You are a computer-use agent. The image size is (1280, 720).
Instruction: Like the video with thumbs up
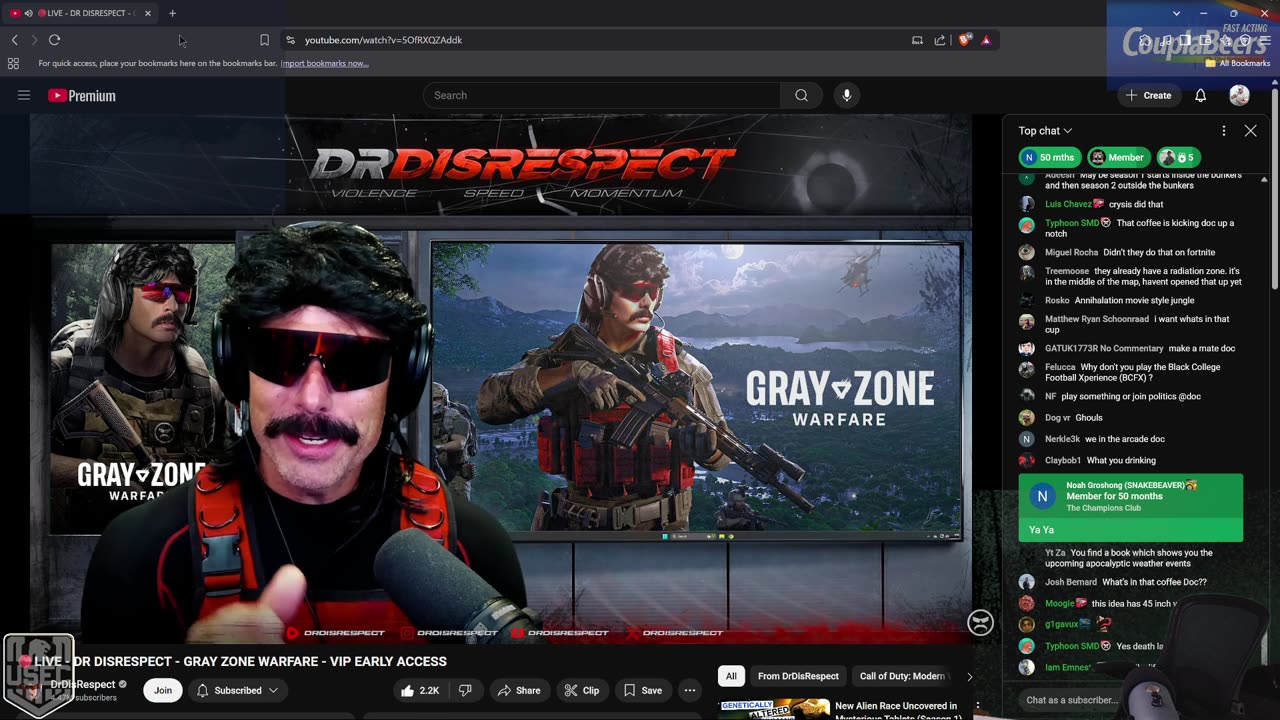(419, 690)
